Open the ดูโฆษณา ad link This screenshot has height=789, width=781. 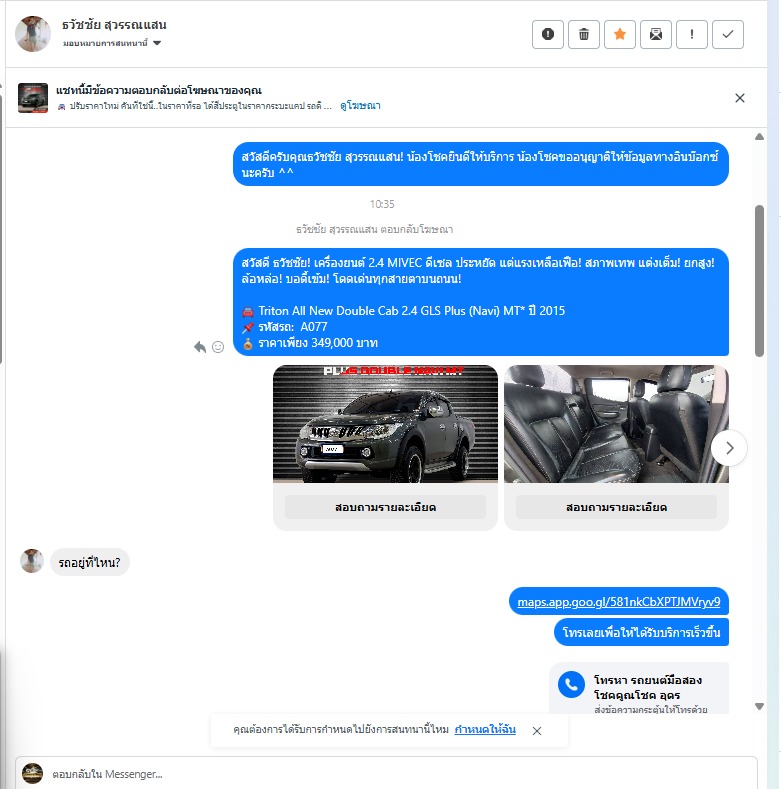coord(360,106)
